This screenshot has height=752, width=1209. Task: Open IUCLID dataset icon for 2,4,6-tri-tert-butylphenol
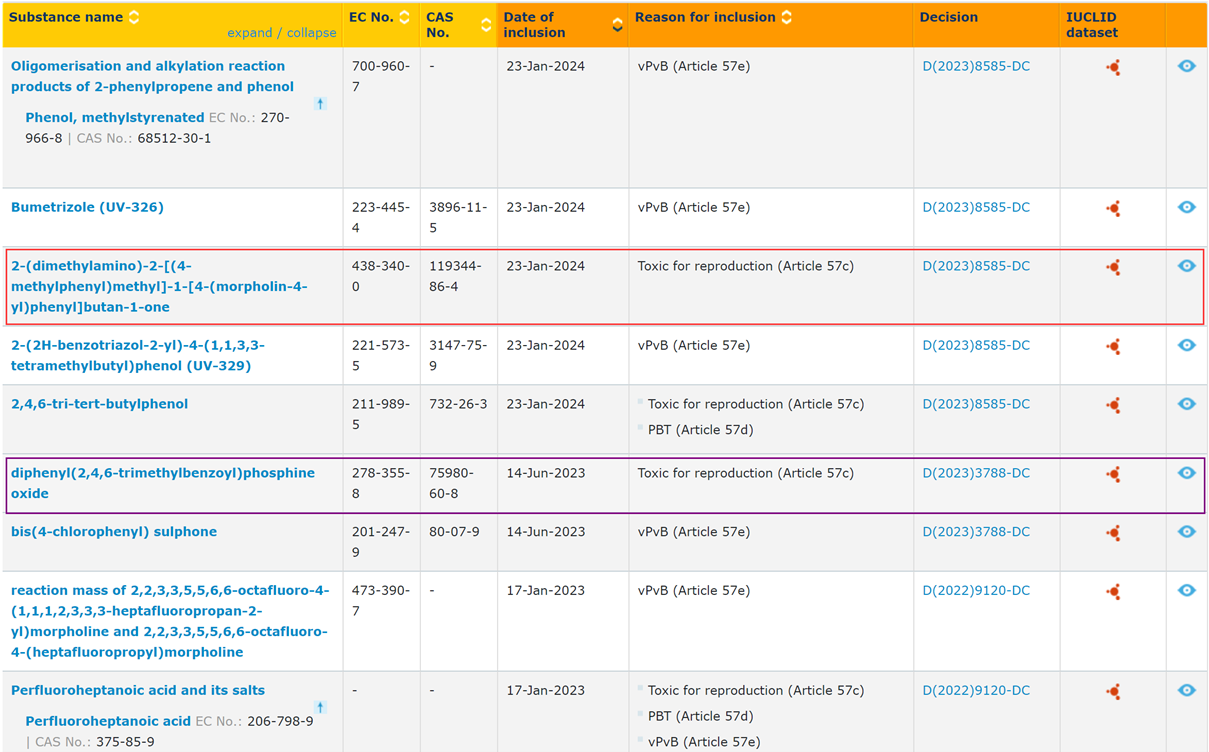click(x=1113, y=405)
